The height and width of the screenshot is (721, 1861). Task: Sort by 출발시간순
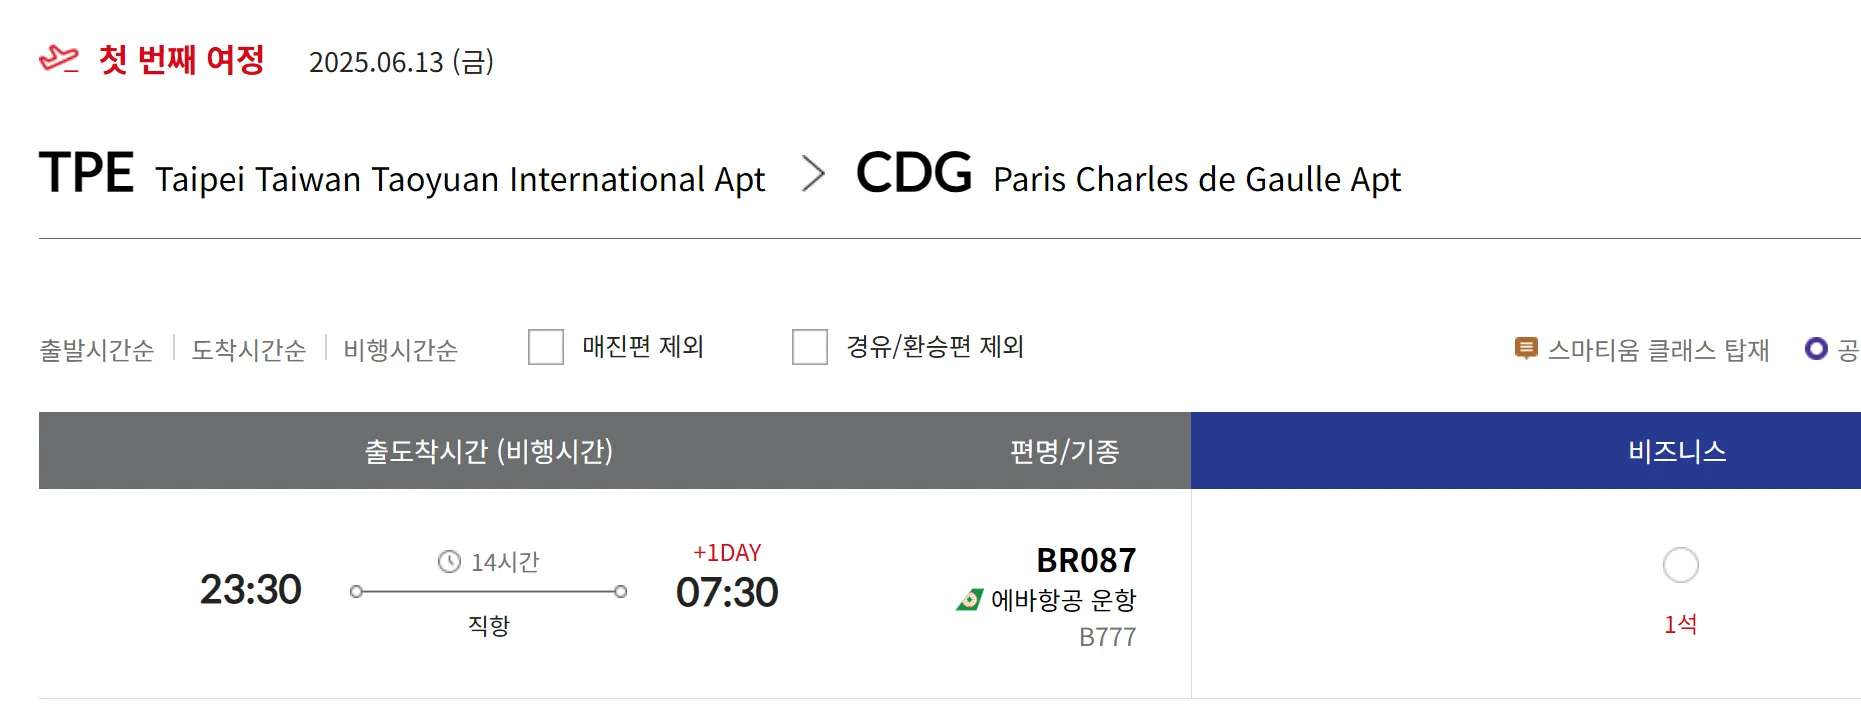96,350
